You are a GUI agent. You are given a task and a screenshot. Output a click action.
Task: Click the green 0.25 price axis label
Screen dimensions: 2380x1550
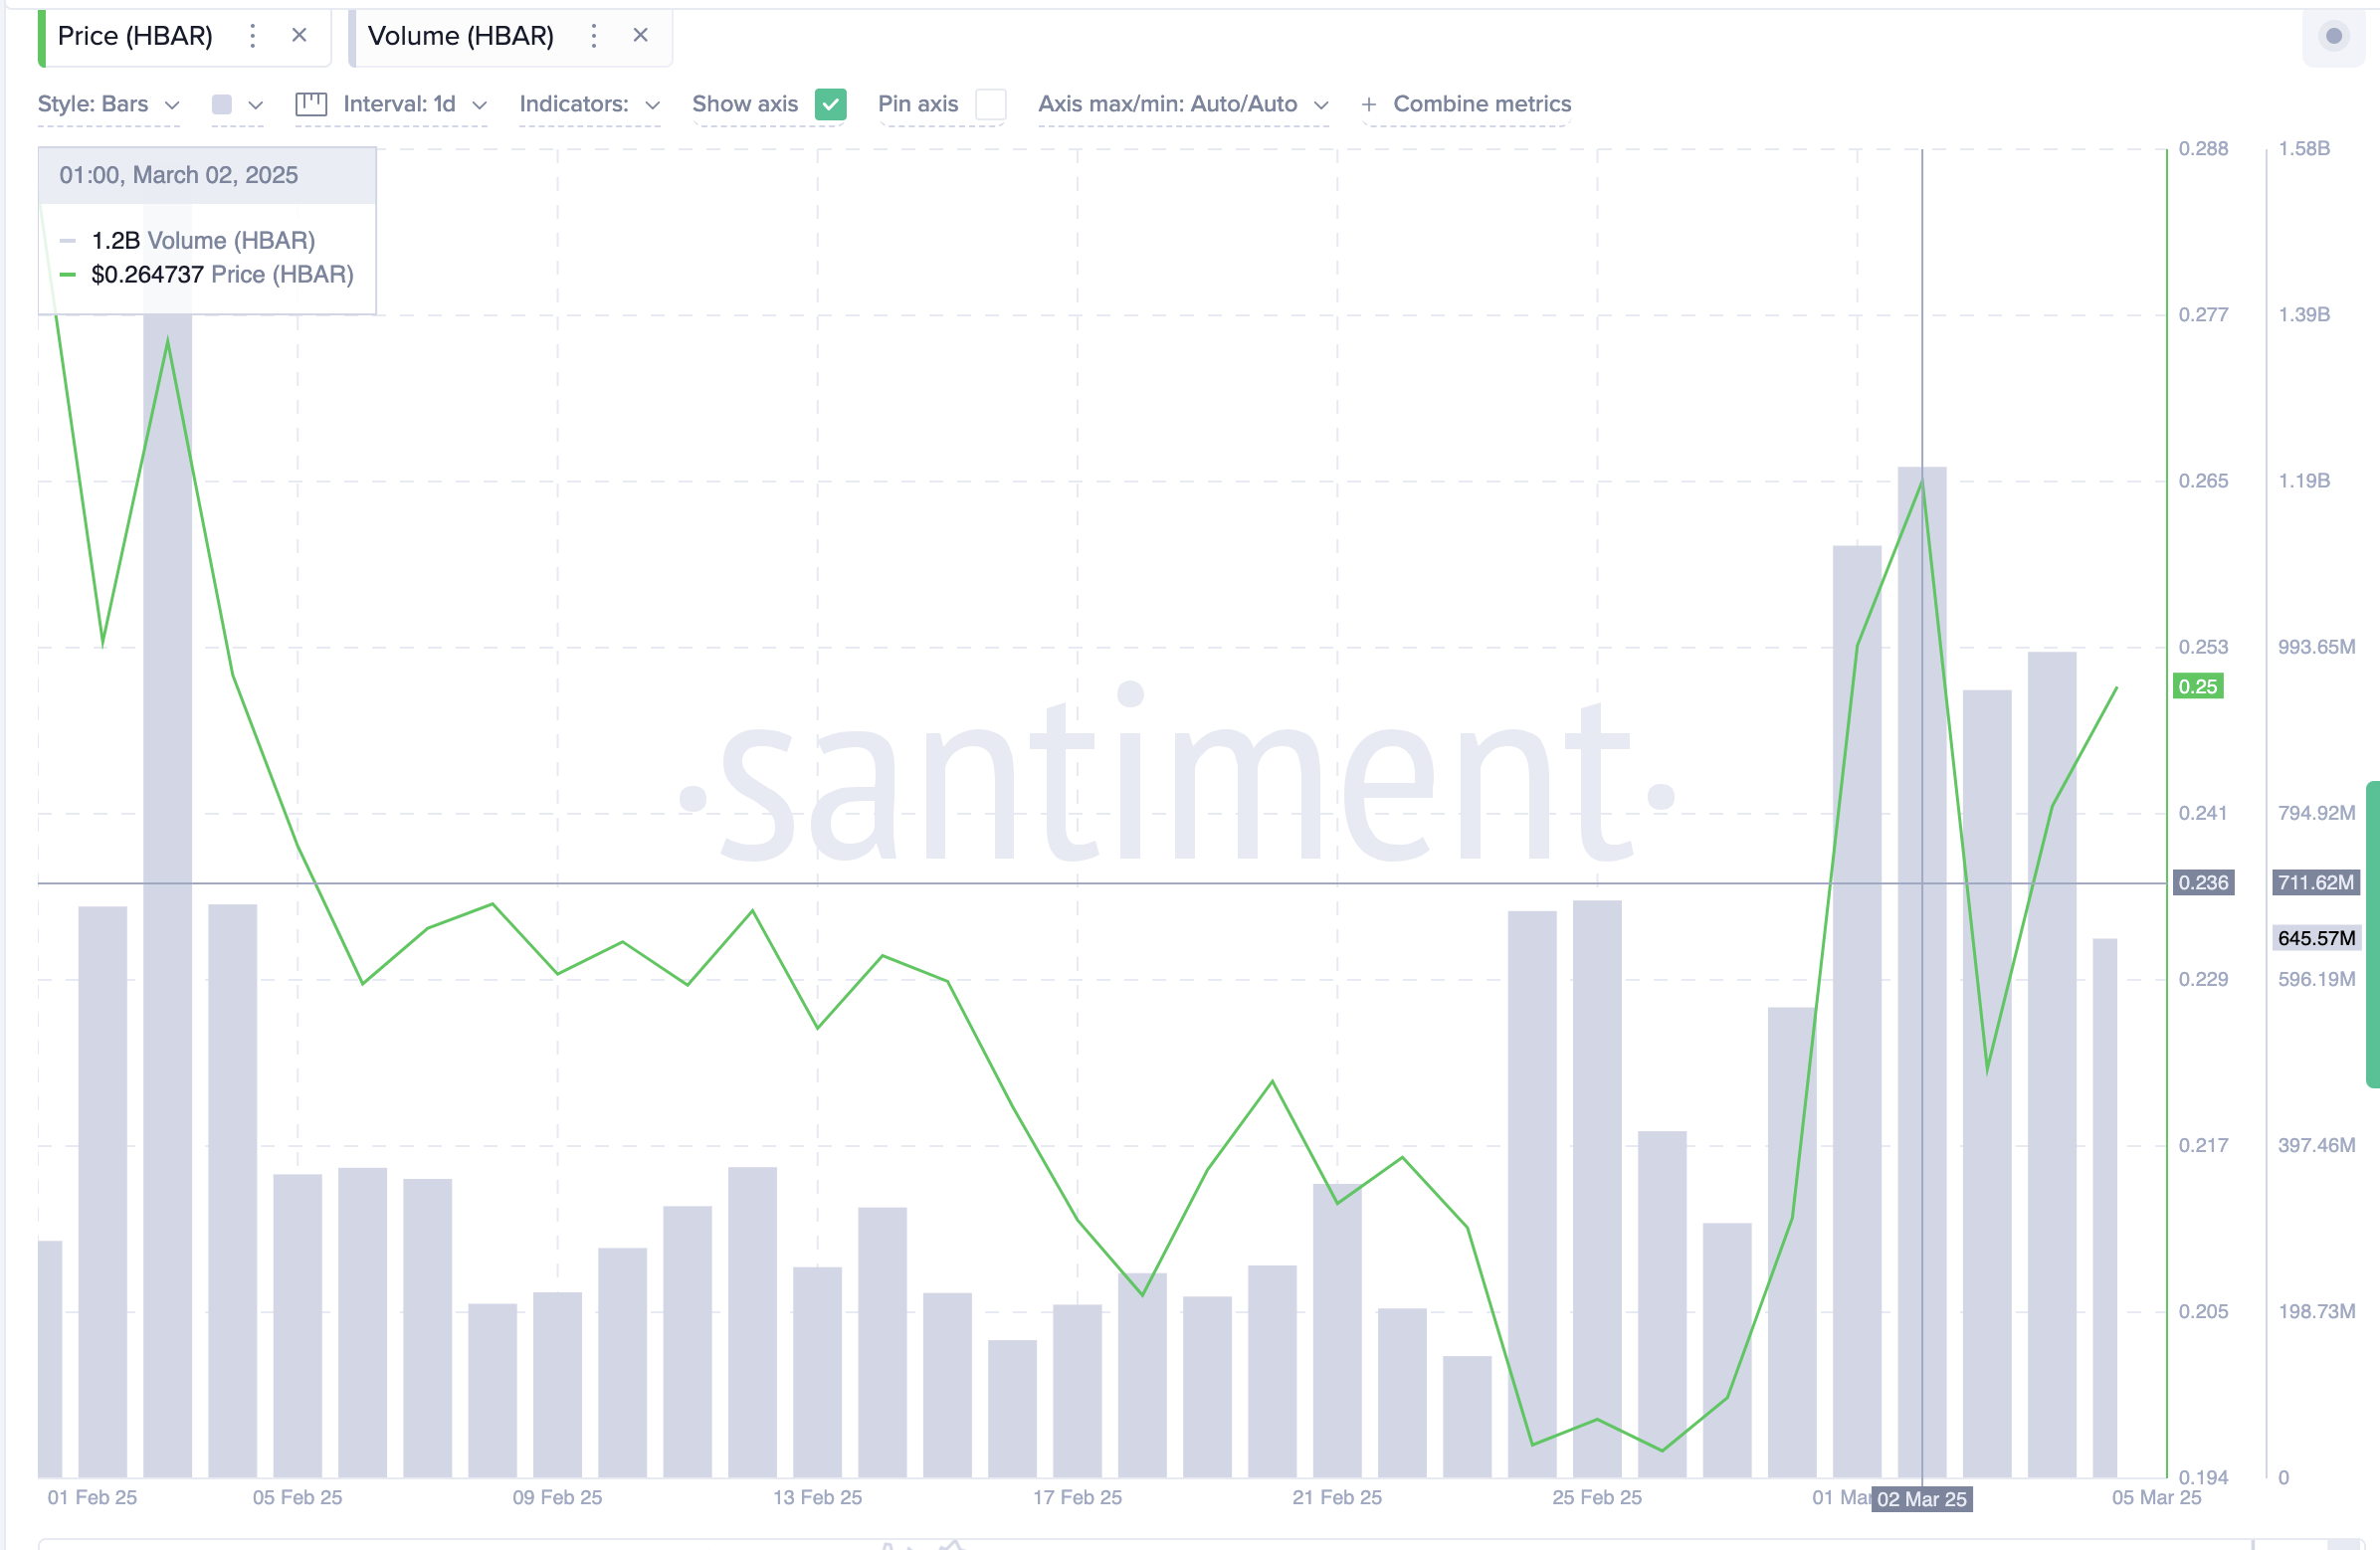click(2198, 687)
